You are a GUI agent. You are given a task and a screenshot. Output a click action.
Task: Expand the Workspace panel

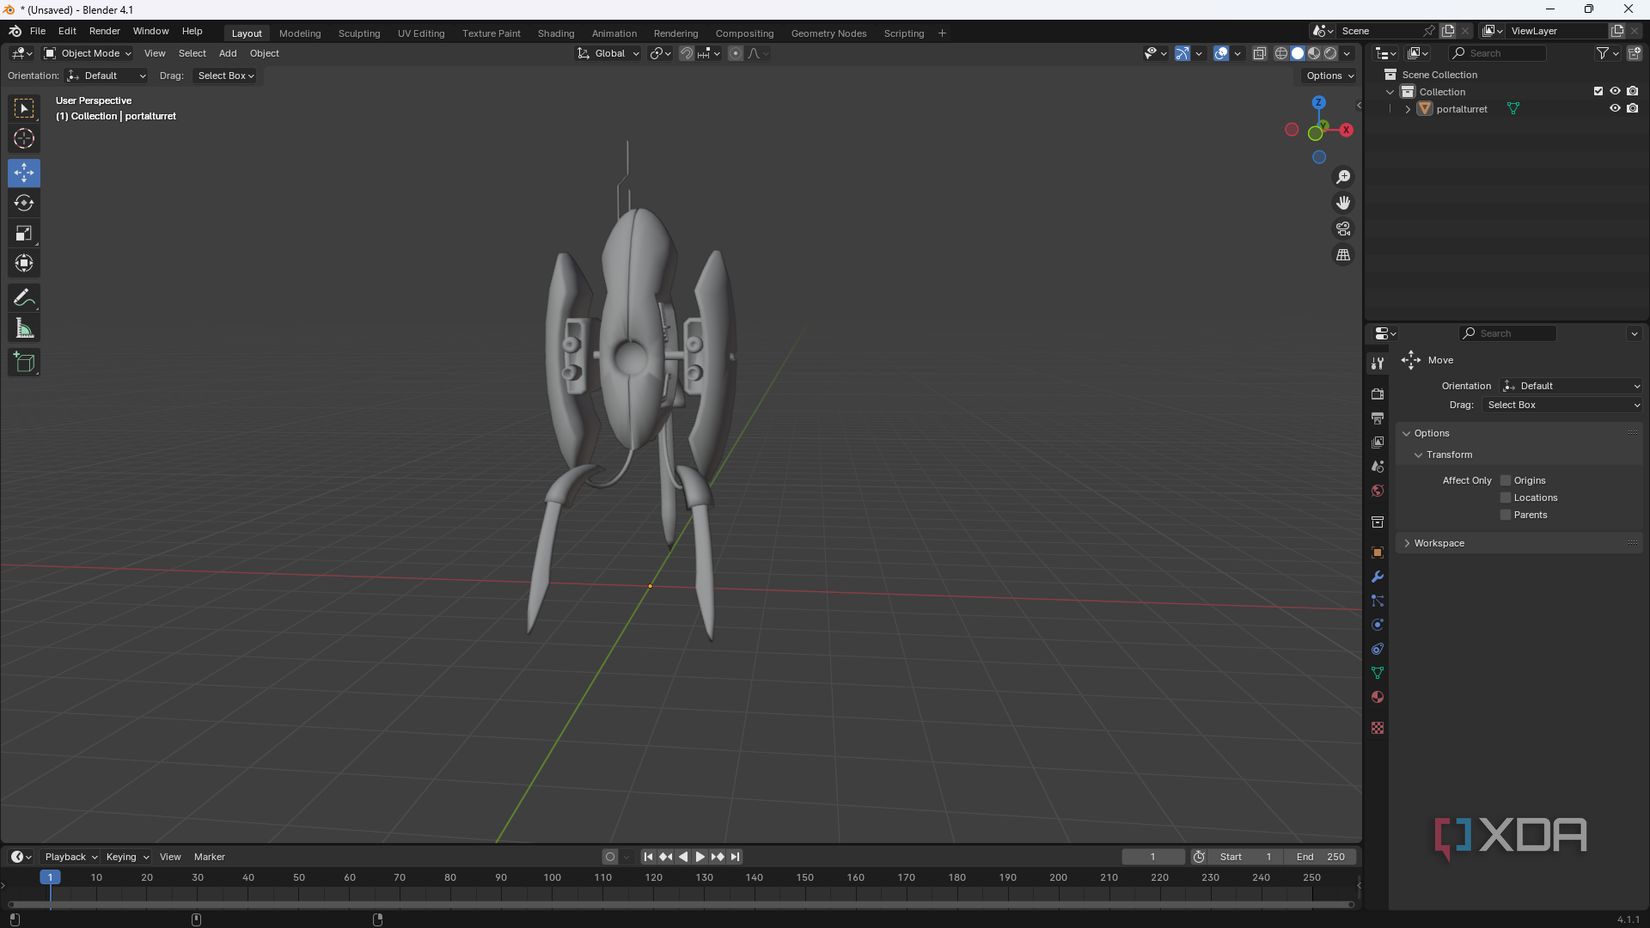(x=1407, y=543)
